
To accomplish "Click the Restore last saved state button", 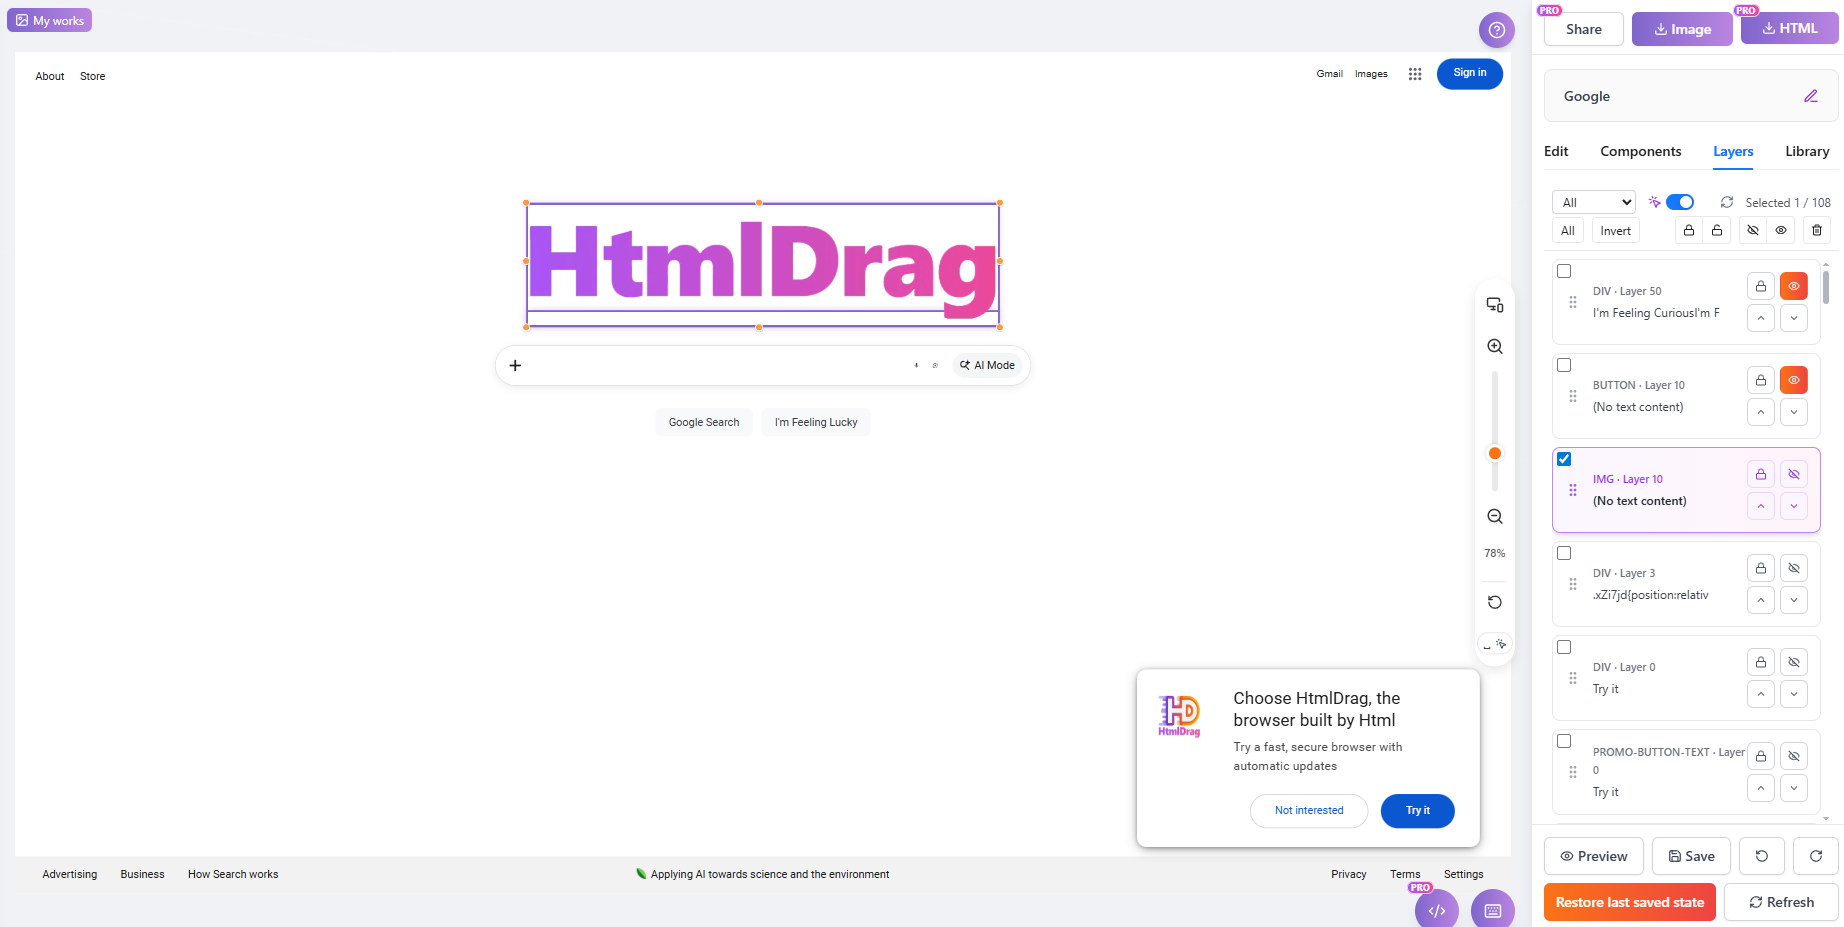I will 1629,902.
